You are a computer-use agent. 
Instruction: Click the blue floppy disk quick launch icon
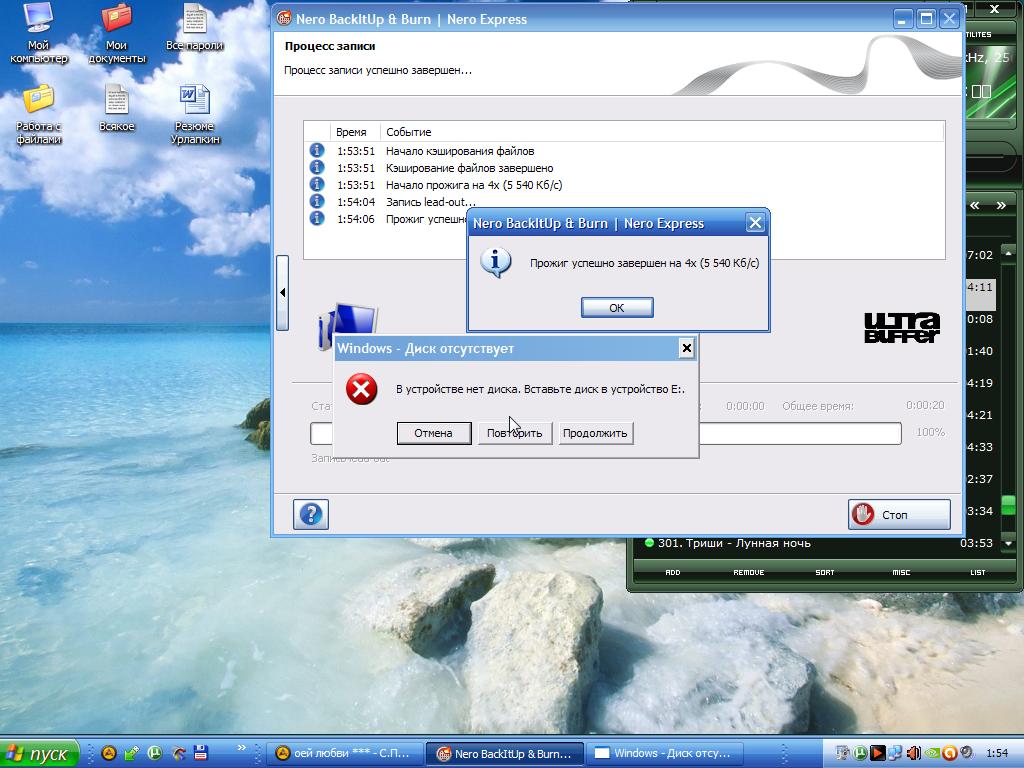coord(201,753)
